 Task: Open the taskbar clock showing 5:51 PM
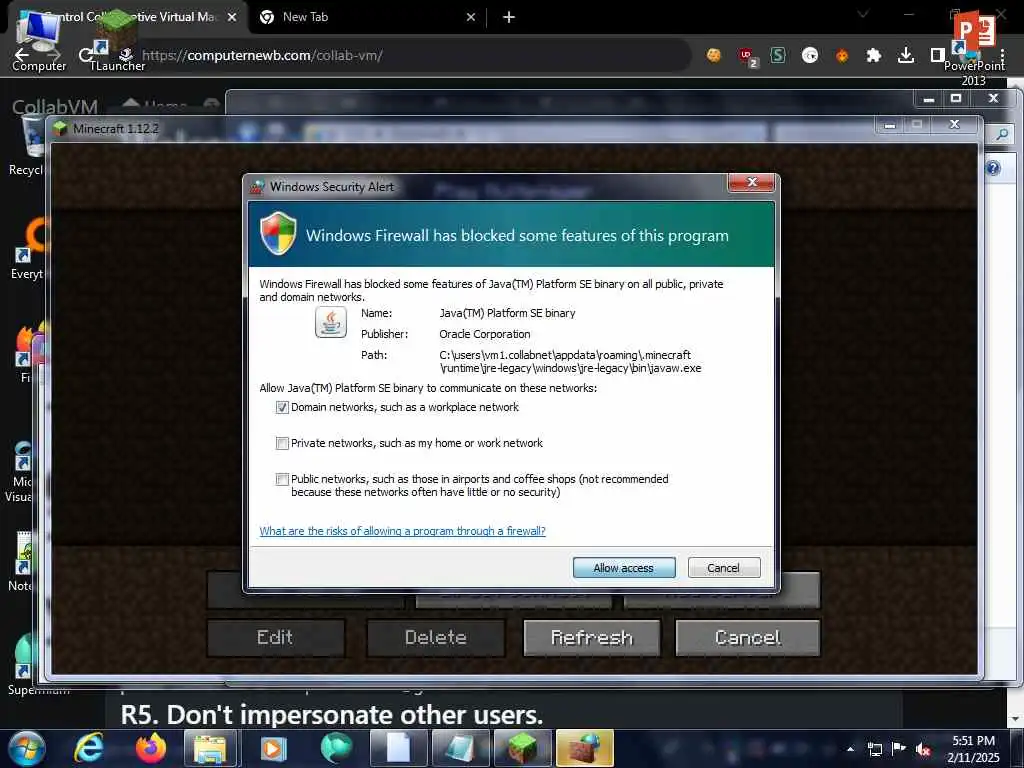(x=973, y=749)
